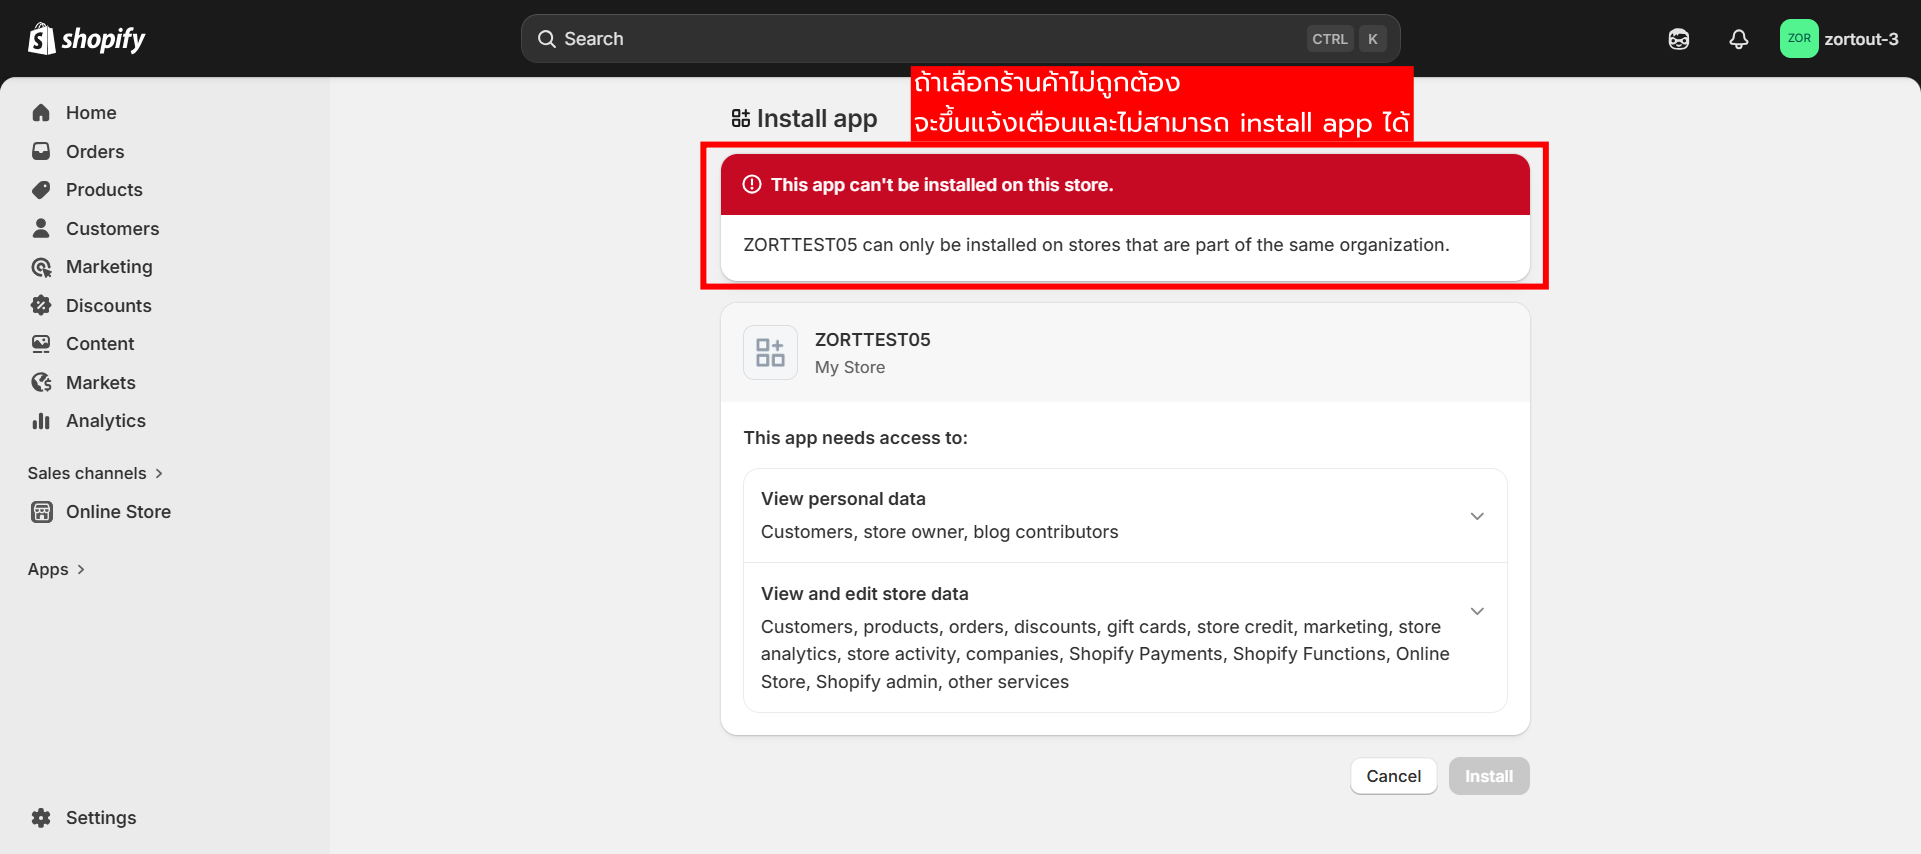Click the ZORTTEST05 app icon
The image size is (1921, 854).
pos(770,353)
